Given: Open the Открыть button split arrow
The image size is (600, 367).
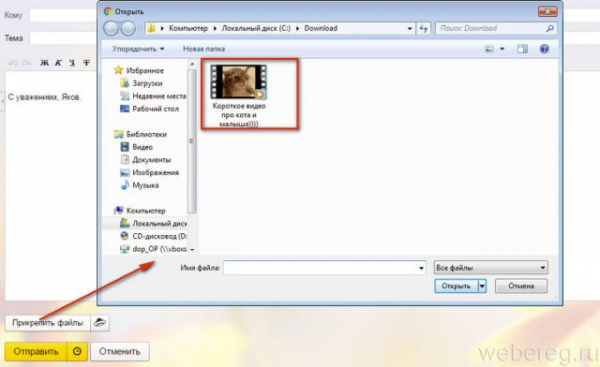Looking at the screenshot, I should 482,286.
